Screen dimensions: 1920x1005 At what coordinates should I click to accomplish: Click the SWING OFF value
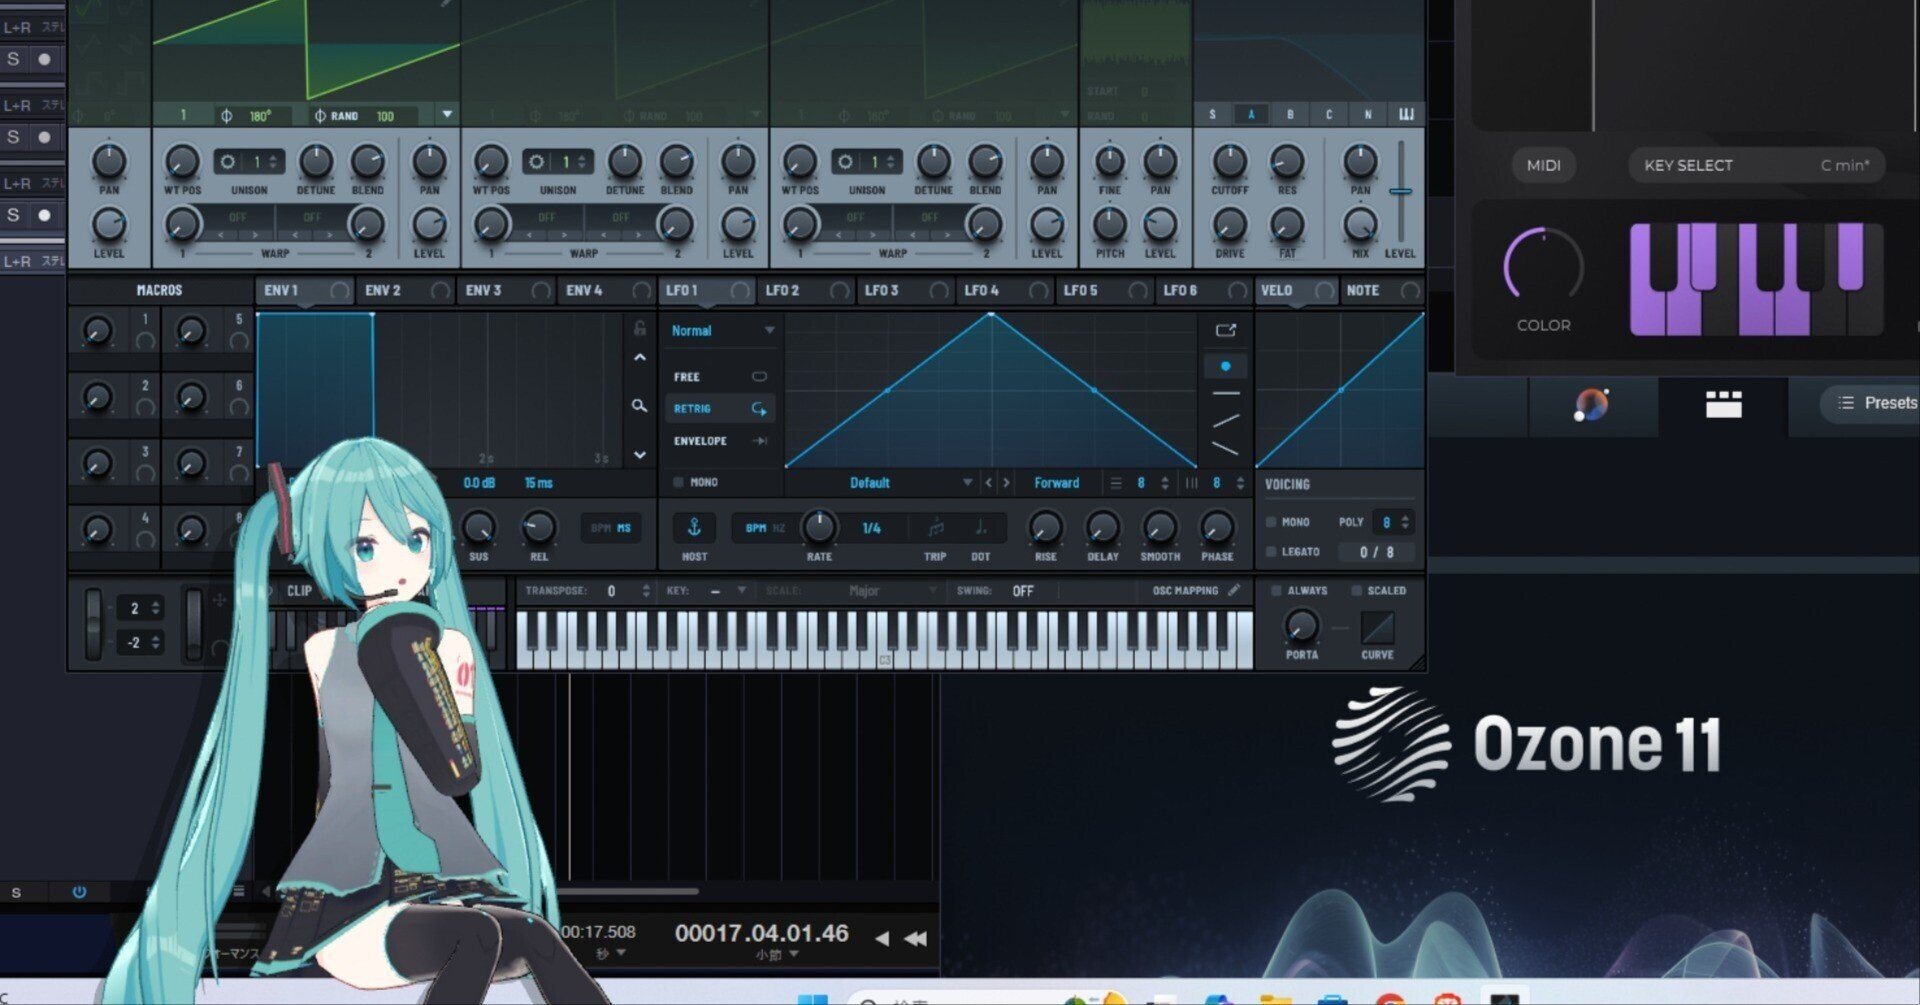pyautogui.click(x=1022, y=591)
